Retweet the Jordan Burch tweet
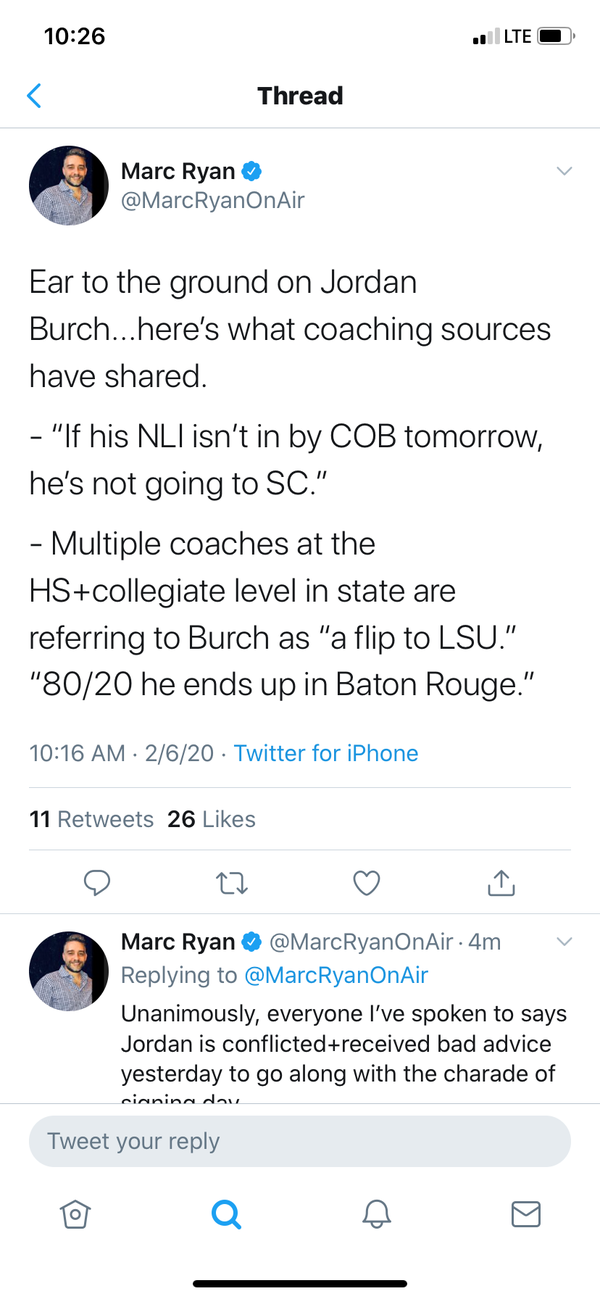Viewport: 600px width, 1299px height. [x=230, y=882]
